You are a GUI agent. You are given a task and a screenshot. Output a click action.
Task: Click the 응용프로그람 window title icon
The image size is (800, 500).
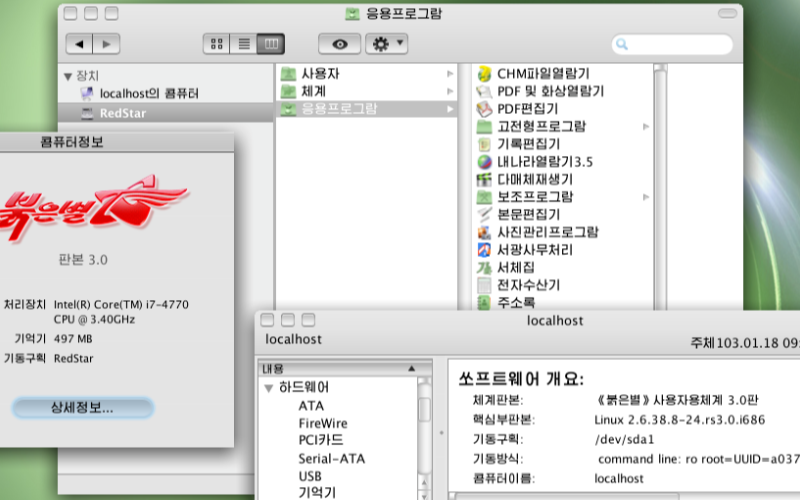pos(352,13)
